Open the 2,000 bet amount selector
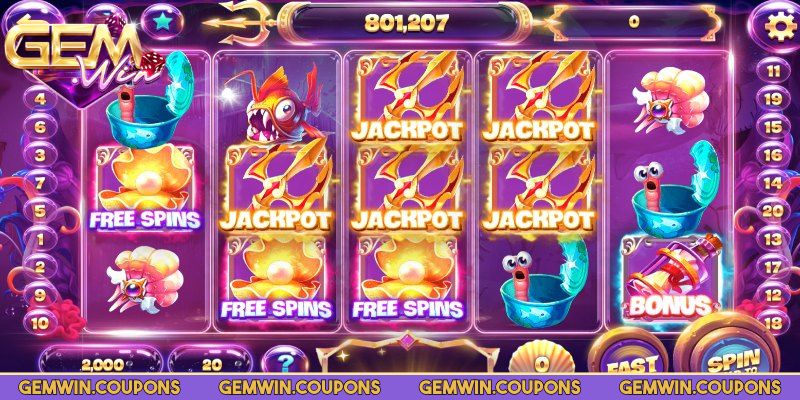The width and height of the screenshot is (800, 400). (x=103, y=363)
